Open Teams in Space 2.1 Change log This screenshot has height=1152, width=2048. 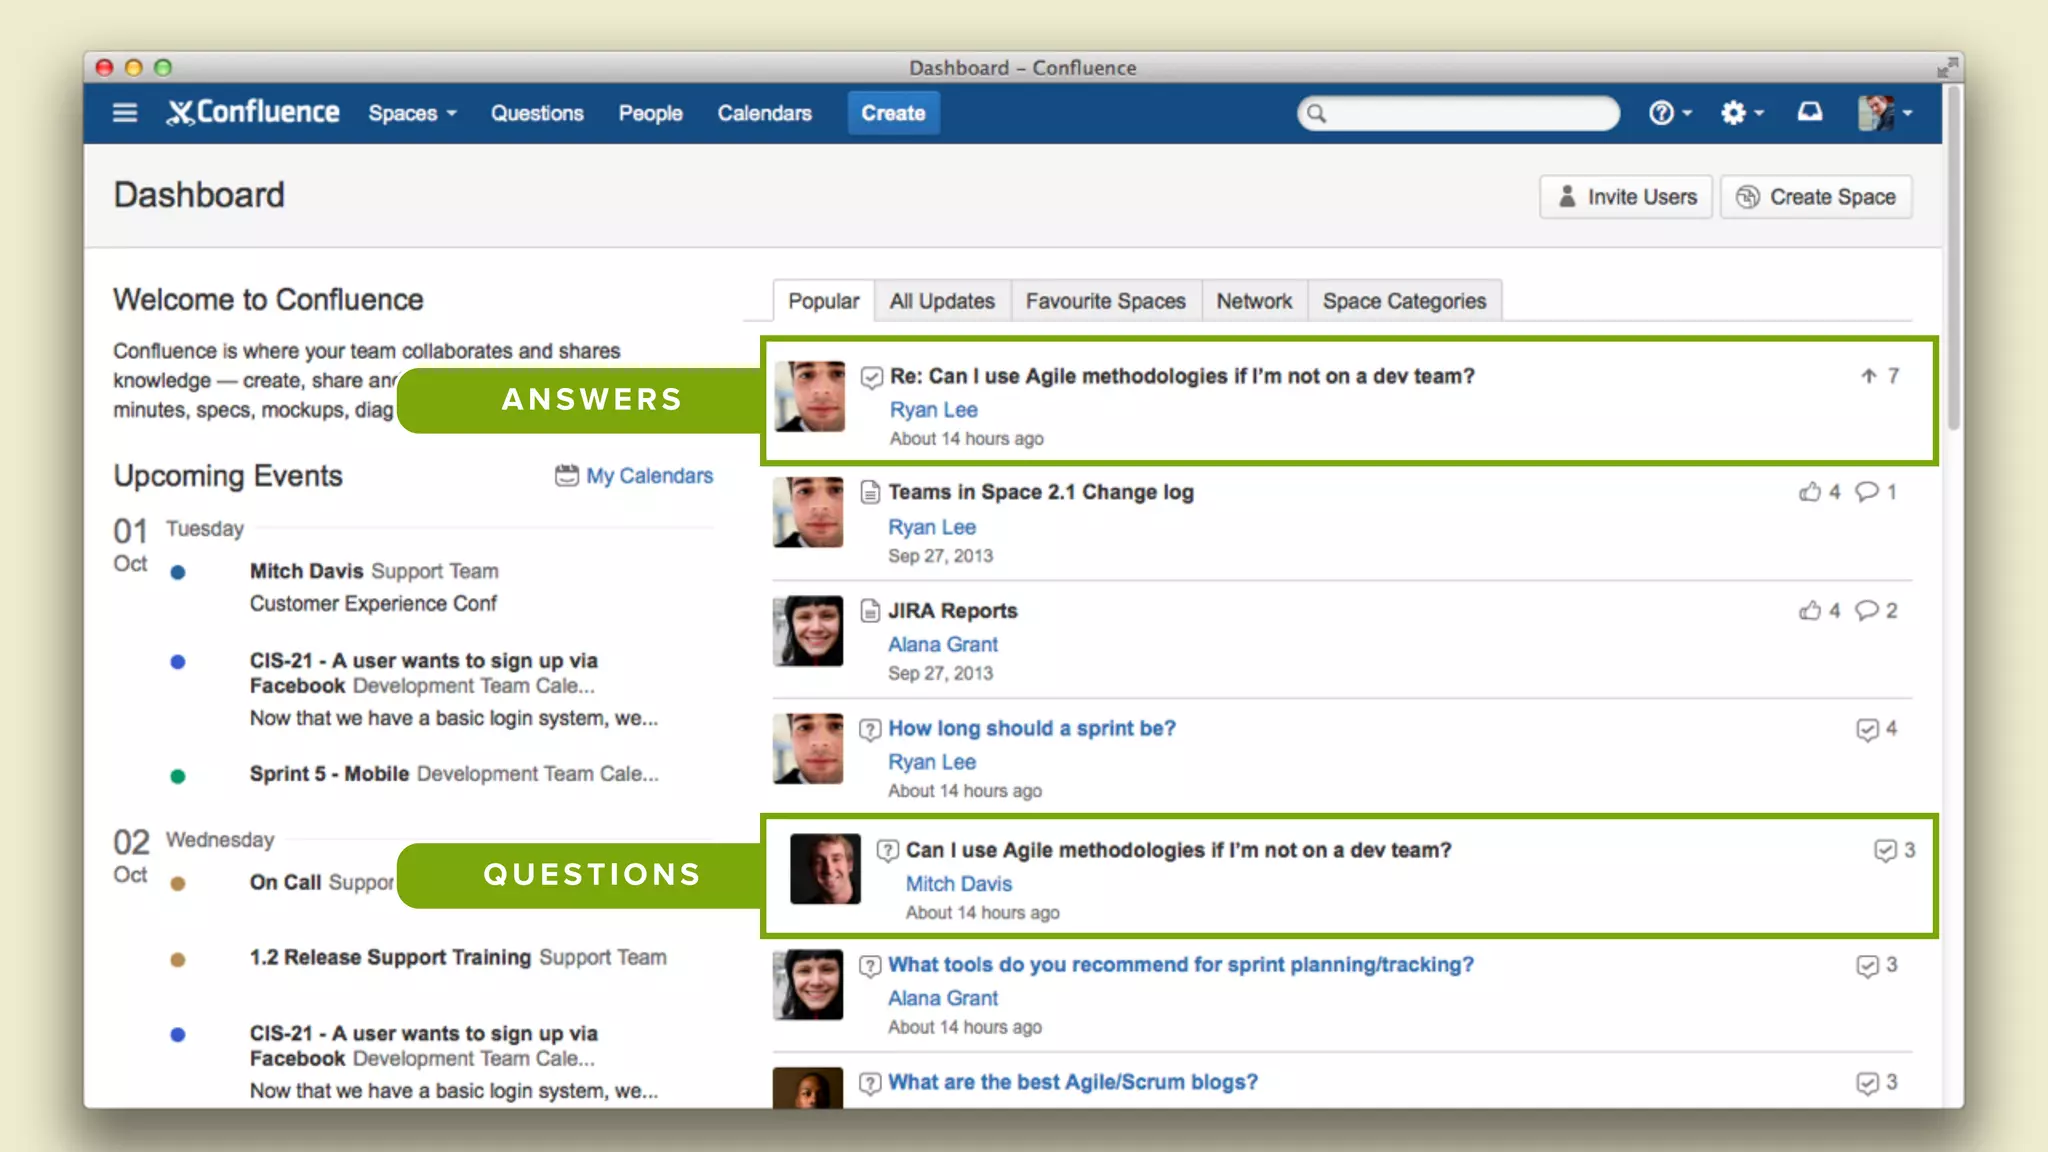[1041, 492]
